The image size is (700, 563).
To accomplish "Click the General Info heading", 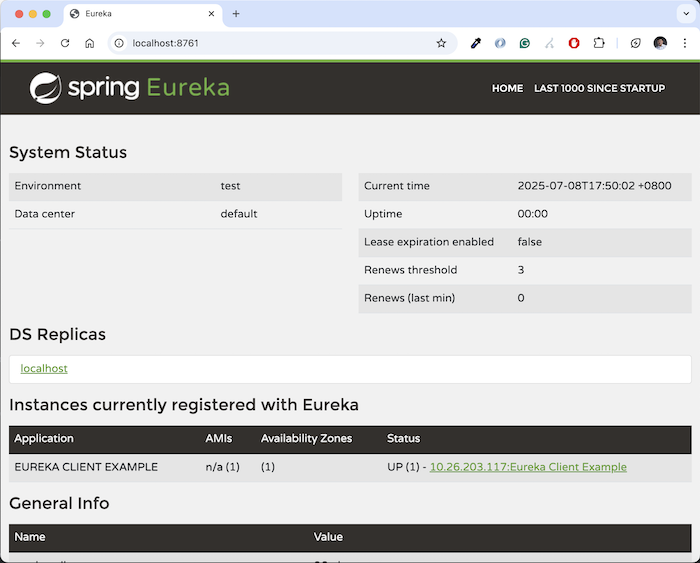I will tap(59, 503).
